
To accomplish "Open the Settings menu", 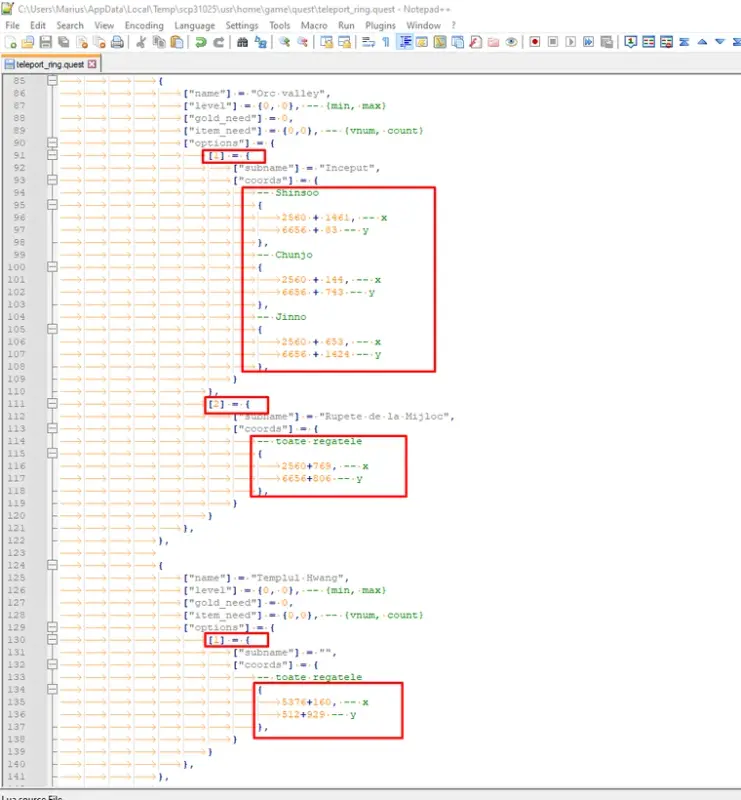I will point(242,26).
